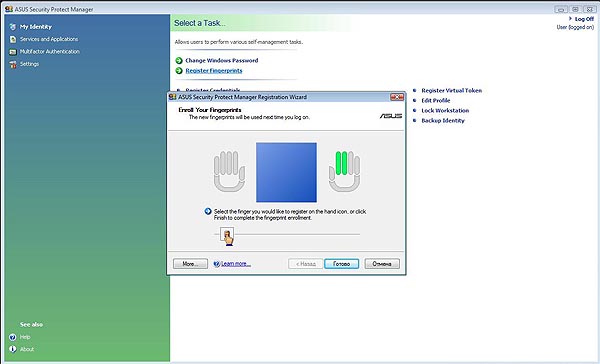The width and height of the screenshot is (600, 364).
Task: Click green arrow beside Register Fingerprints
Action: pyautogui.click(x=179, y=71)
